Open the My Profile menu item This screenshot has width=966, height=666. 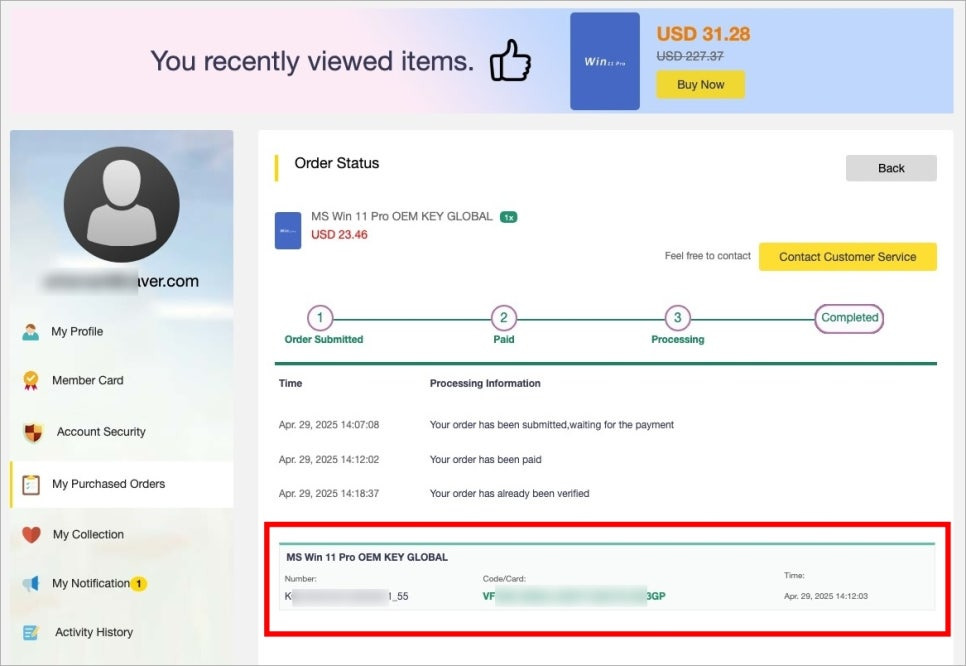(77, 331)
